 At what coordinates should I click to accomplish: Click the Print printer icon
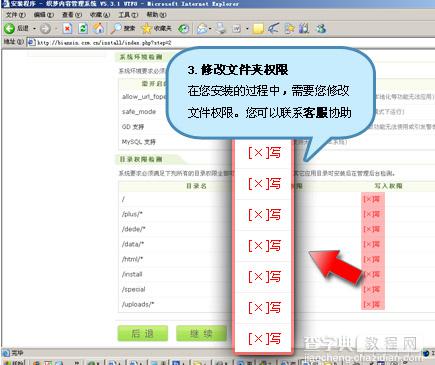pos(220,29)
